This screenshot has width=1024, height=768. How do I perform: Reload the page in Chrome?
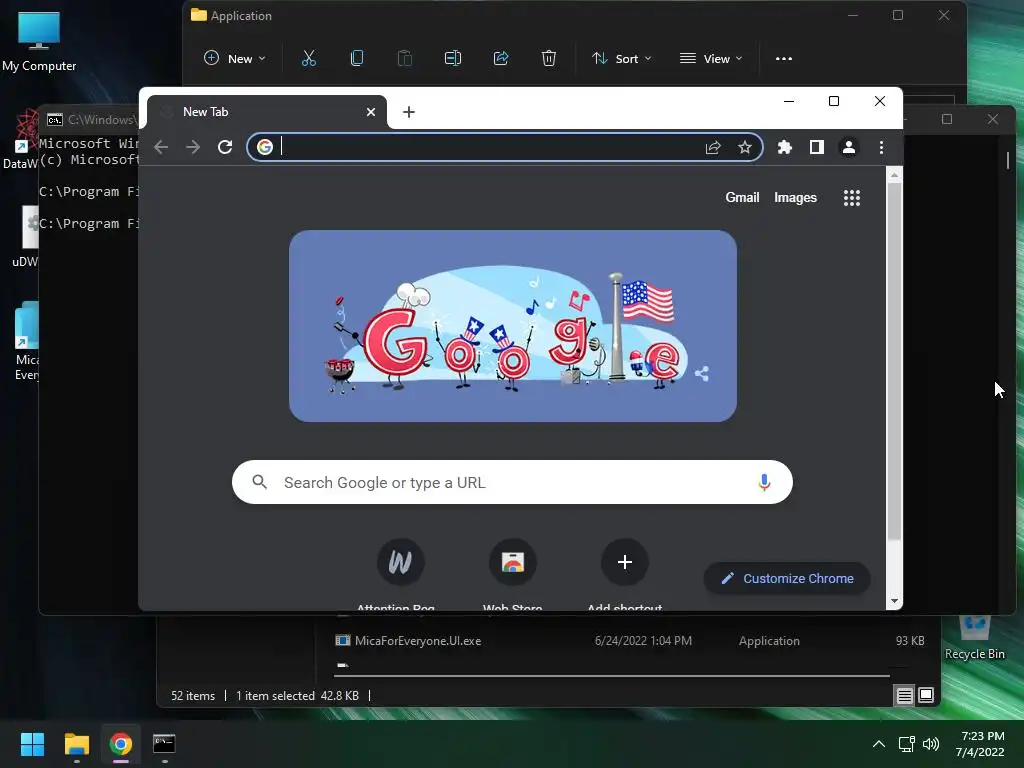[225, 147]
